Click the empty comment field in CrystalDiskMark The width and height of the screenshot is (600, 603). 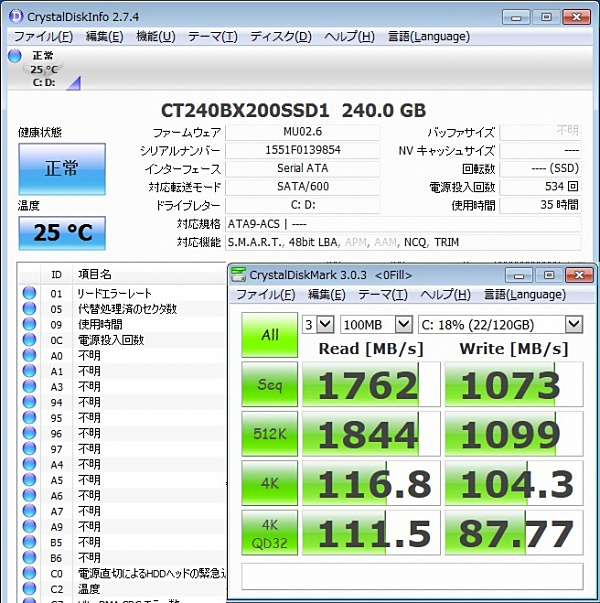click(x=412, y=576)
